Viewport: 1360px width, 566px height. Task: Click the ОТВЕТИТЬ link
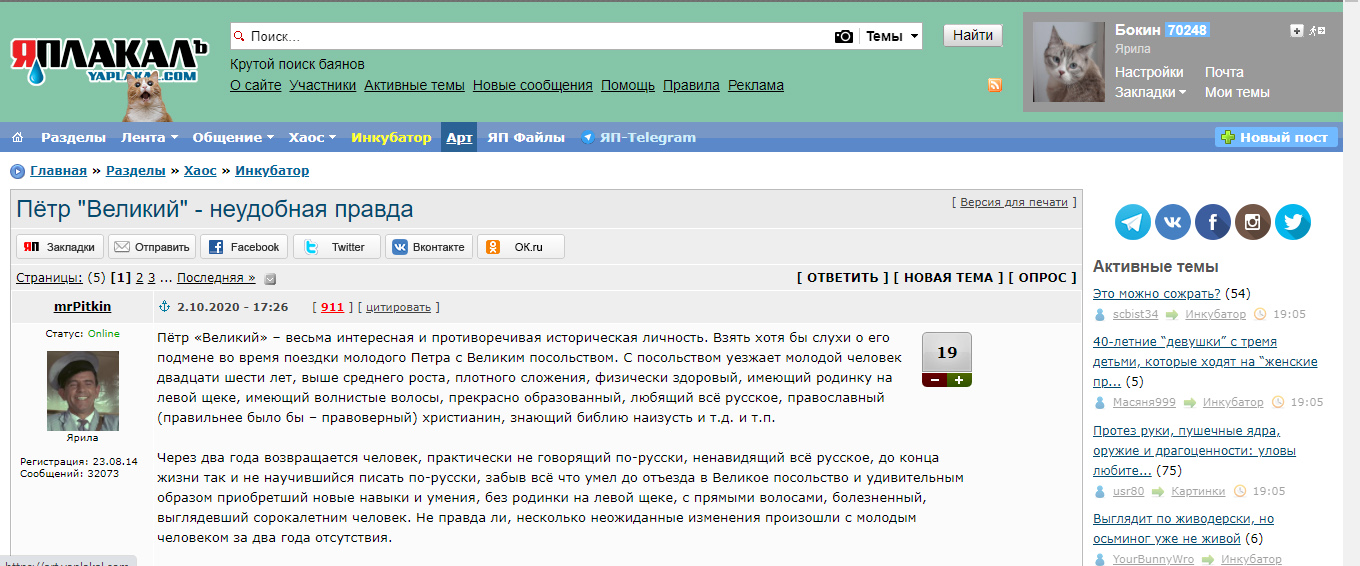843,278
